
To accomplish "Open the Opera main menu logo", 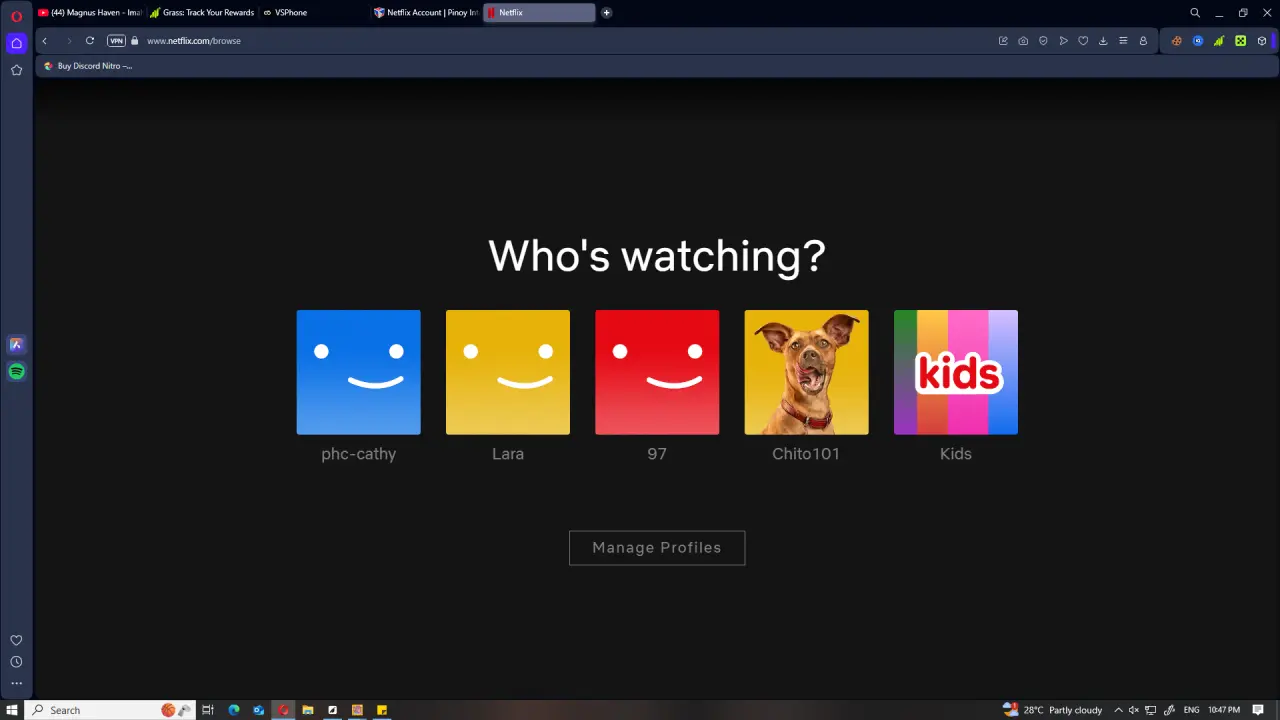I will 16,16.
